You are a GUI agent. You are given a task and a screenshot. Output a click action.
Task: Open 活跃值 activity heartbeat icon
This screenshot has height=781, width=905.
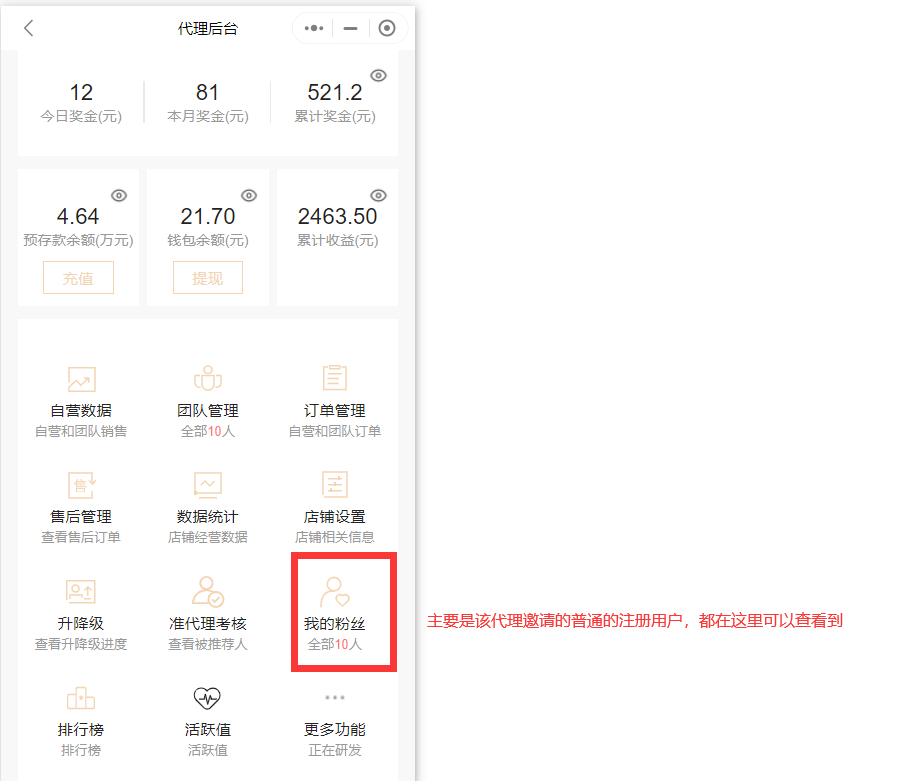pyautogui.click(x=208, y=698)
